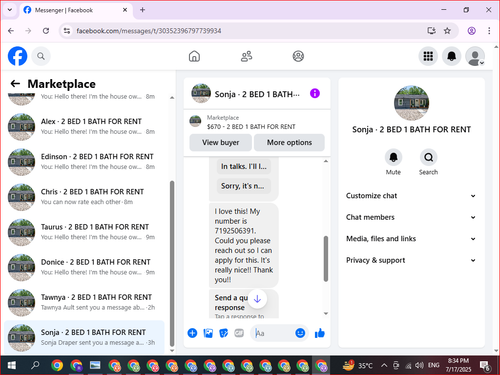Open more actions plus icon in composer
The height and width of the screenshot is (375, 500).
pyautogui.click(x=192, y=333)
